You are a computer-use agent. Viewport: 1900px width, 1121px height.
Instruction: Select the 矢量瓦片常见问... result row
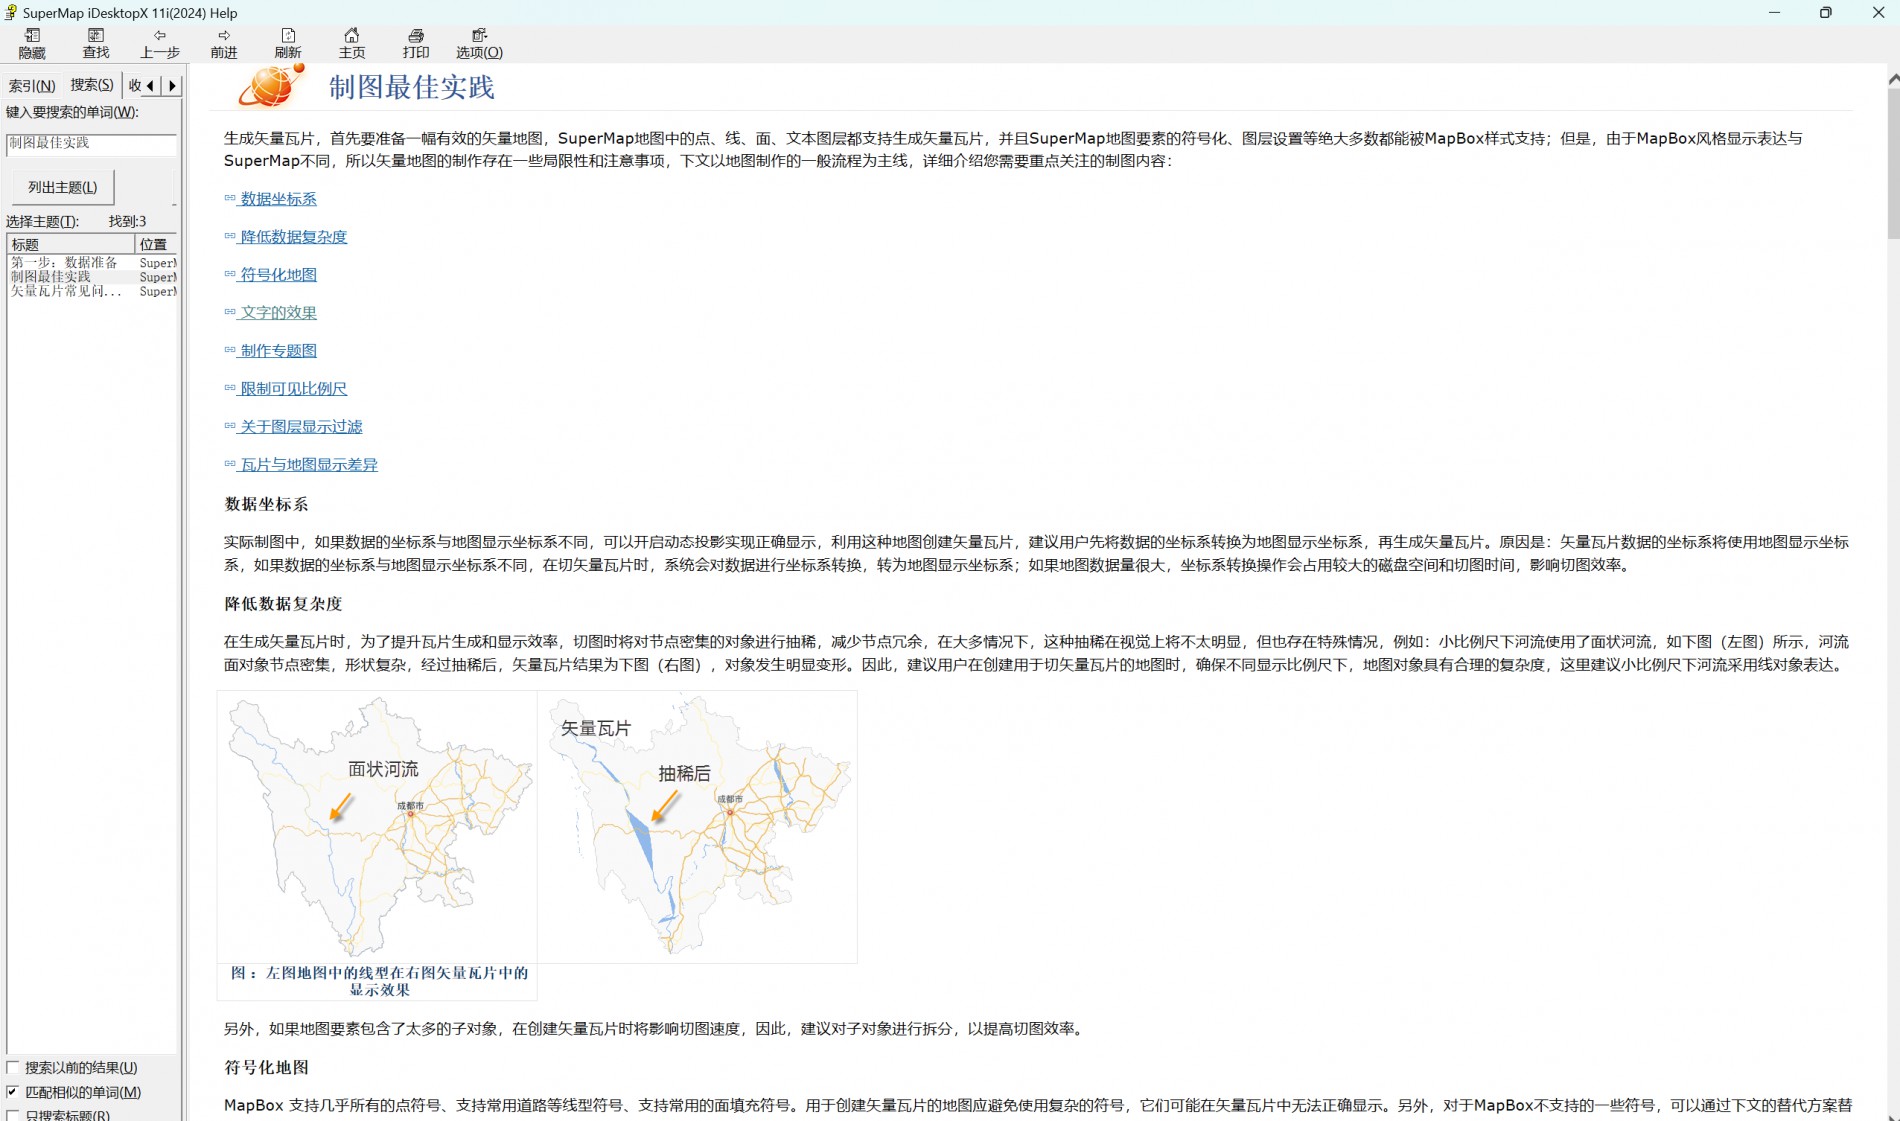93,291
